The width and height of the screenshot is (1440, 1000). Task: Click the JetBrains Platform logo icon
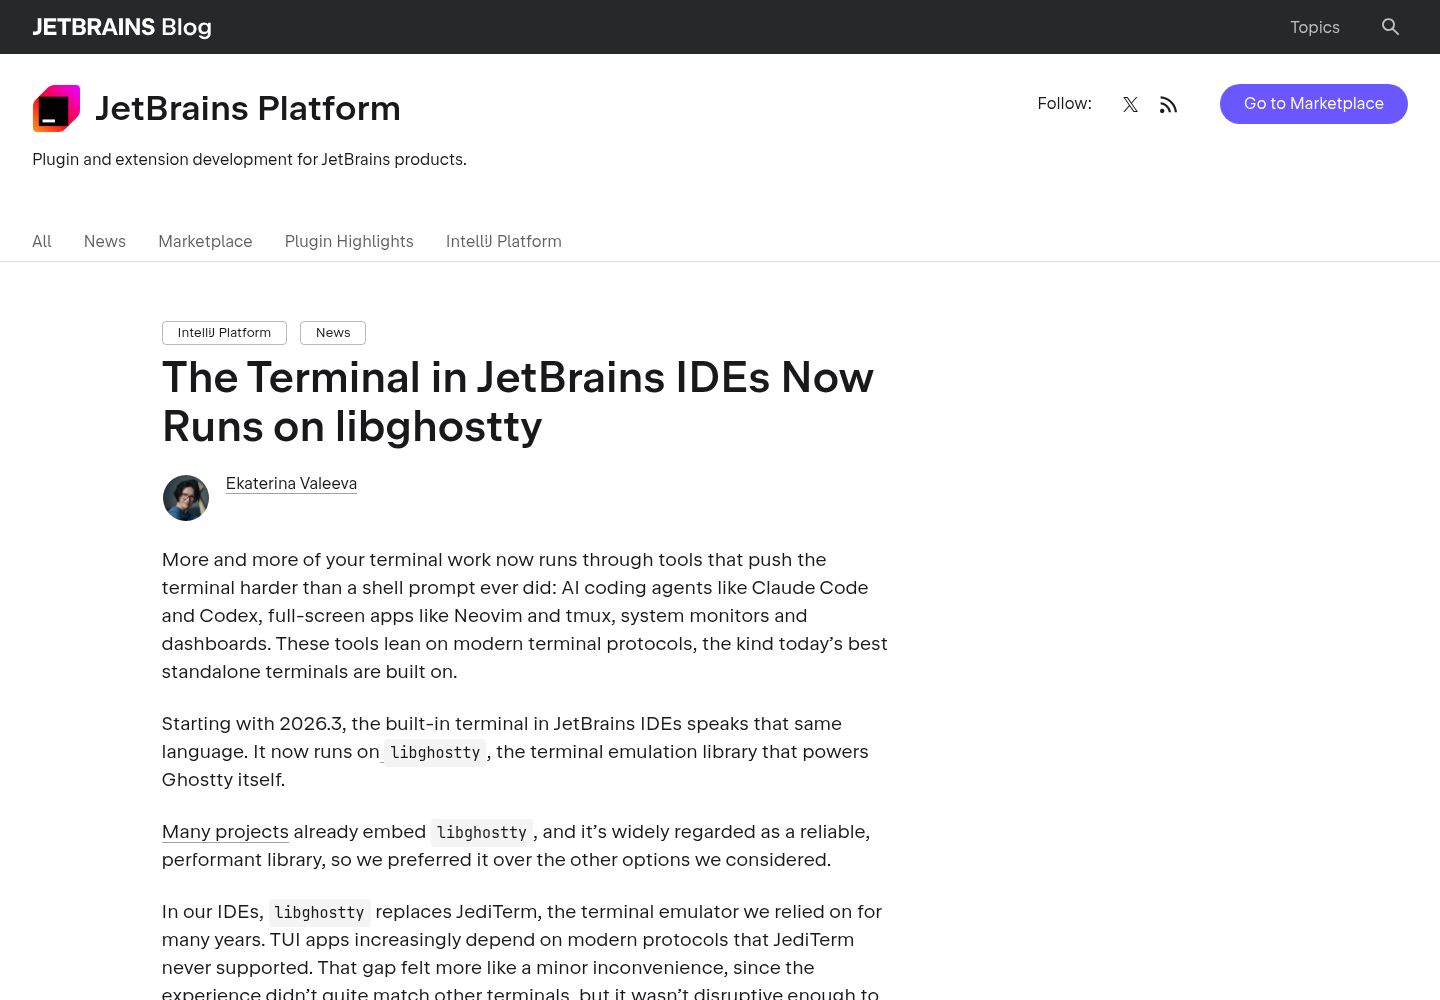point(56,108)
